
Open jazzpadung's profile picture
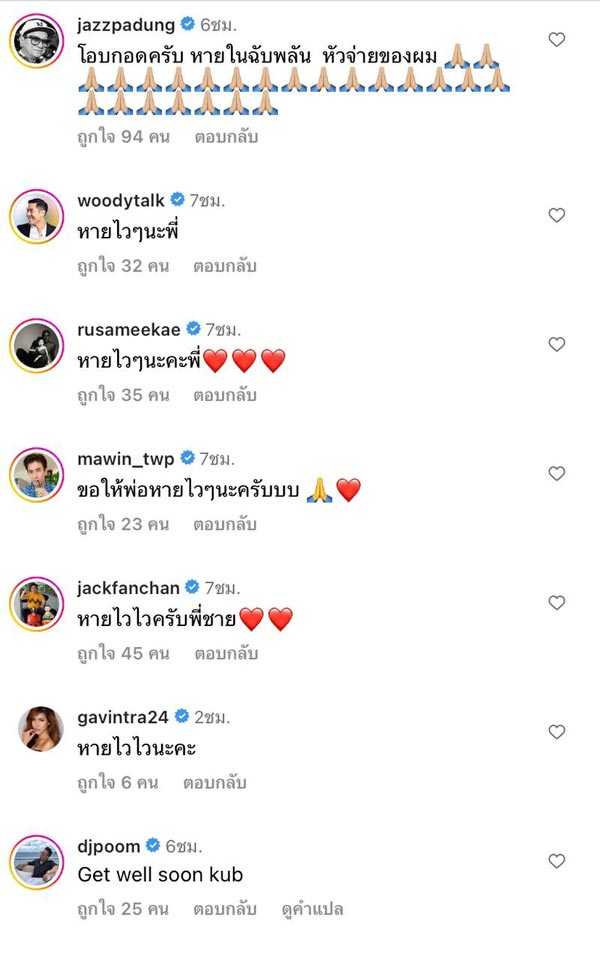point(37,45)
